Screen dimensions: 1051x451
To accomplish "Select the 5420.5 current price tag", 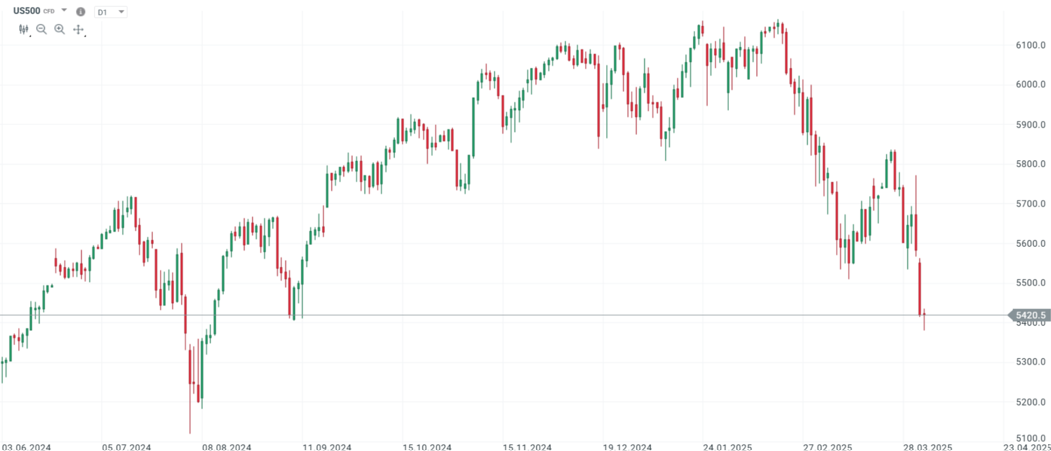I will tap(1030, 315).
